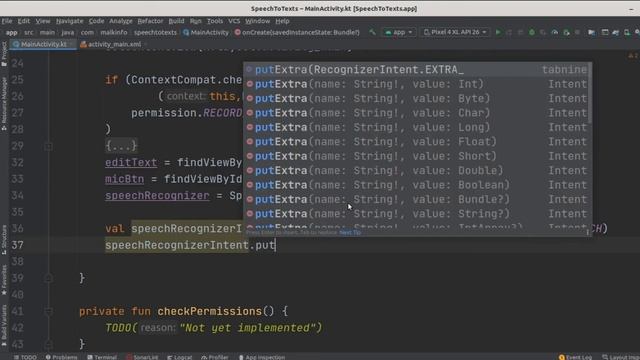Open the Help menu
This screenshot has width=640, height=360.
coord(282,21)
